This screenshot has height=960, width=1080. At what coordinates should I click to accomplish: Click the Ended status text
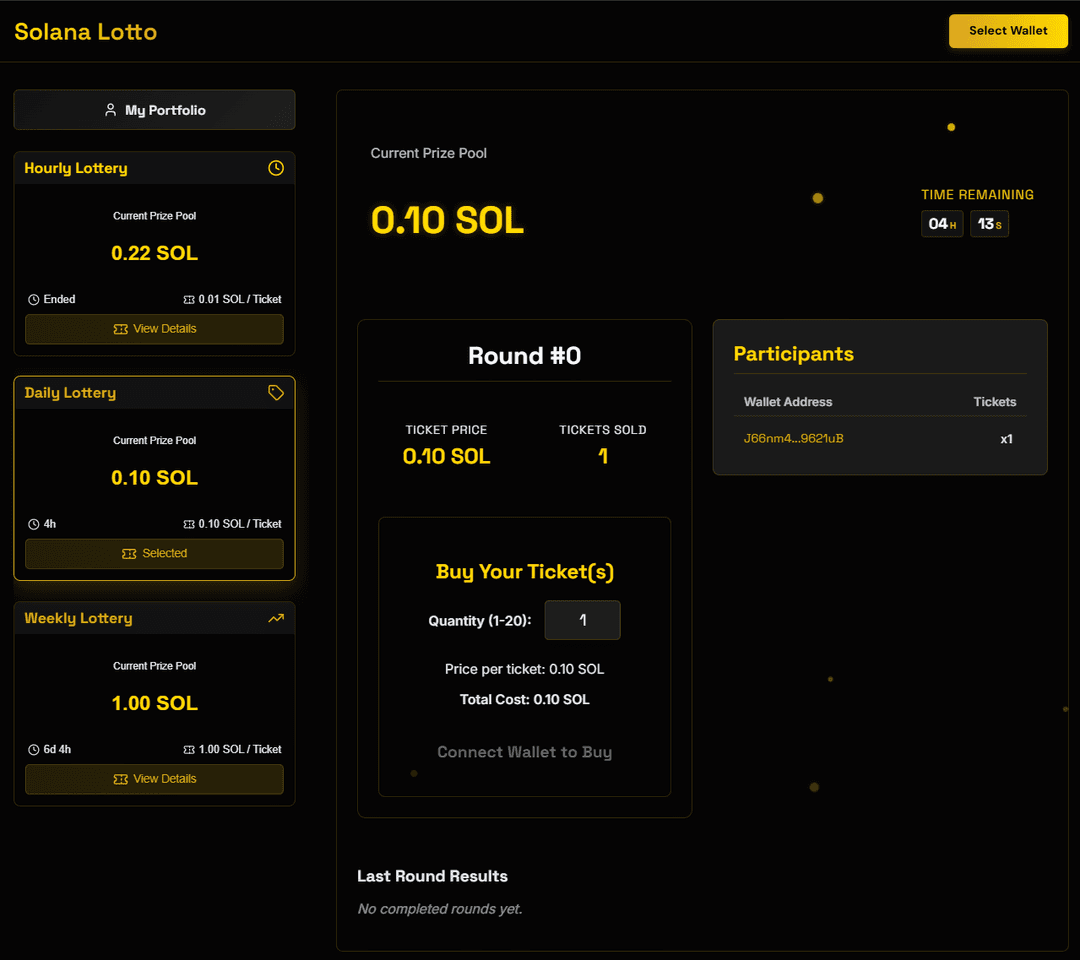[x=59, y=300]
